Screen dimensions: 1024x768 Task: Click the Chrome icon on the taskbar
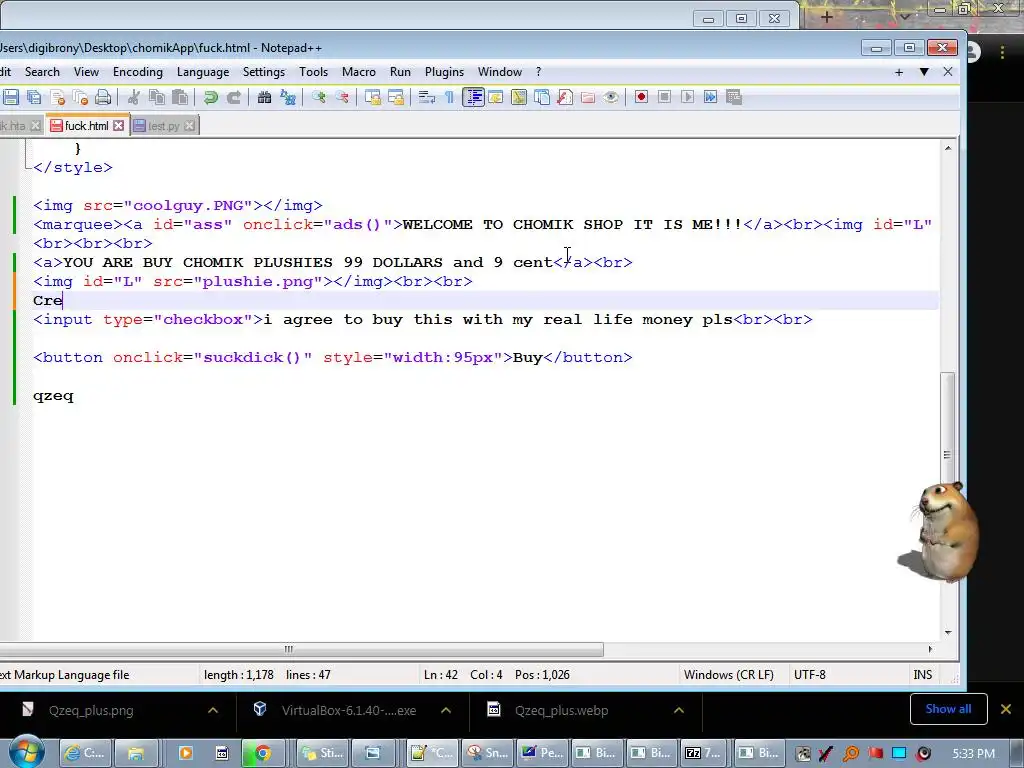click(263, 753)
